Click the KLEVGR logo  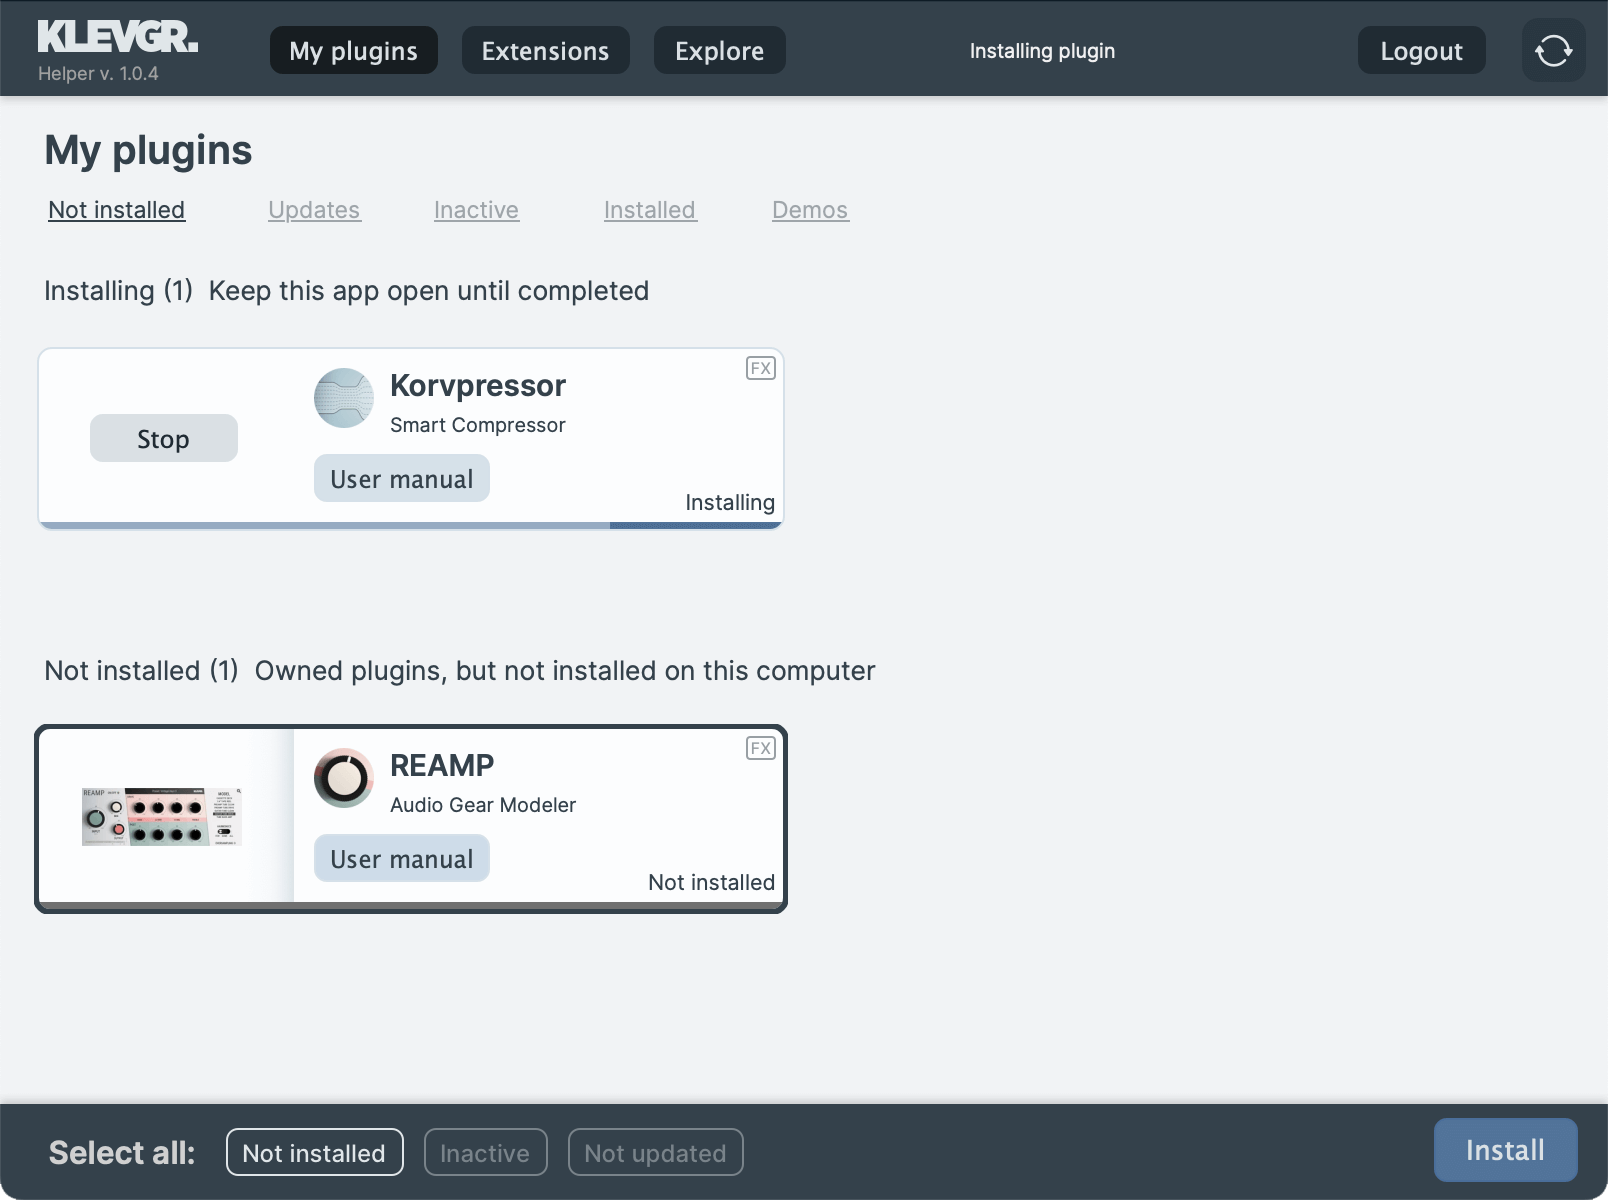coord(118,37)
